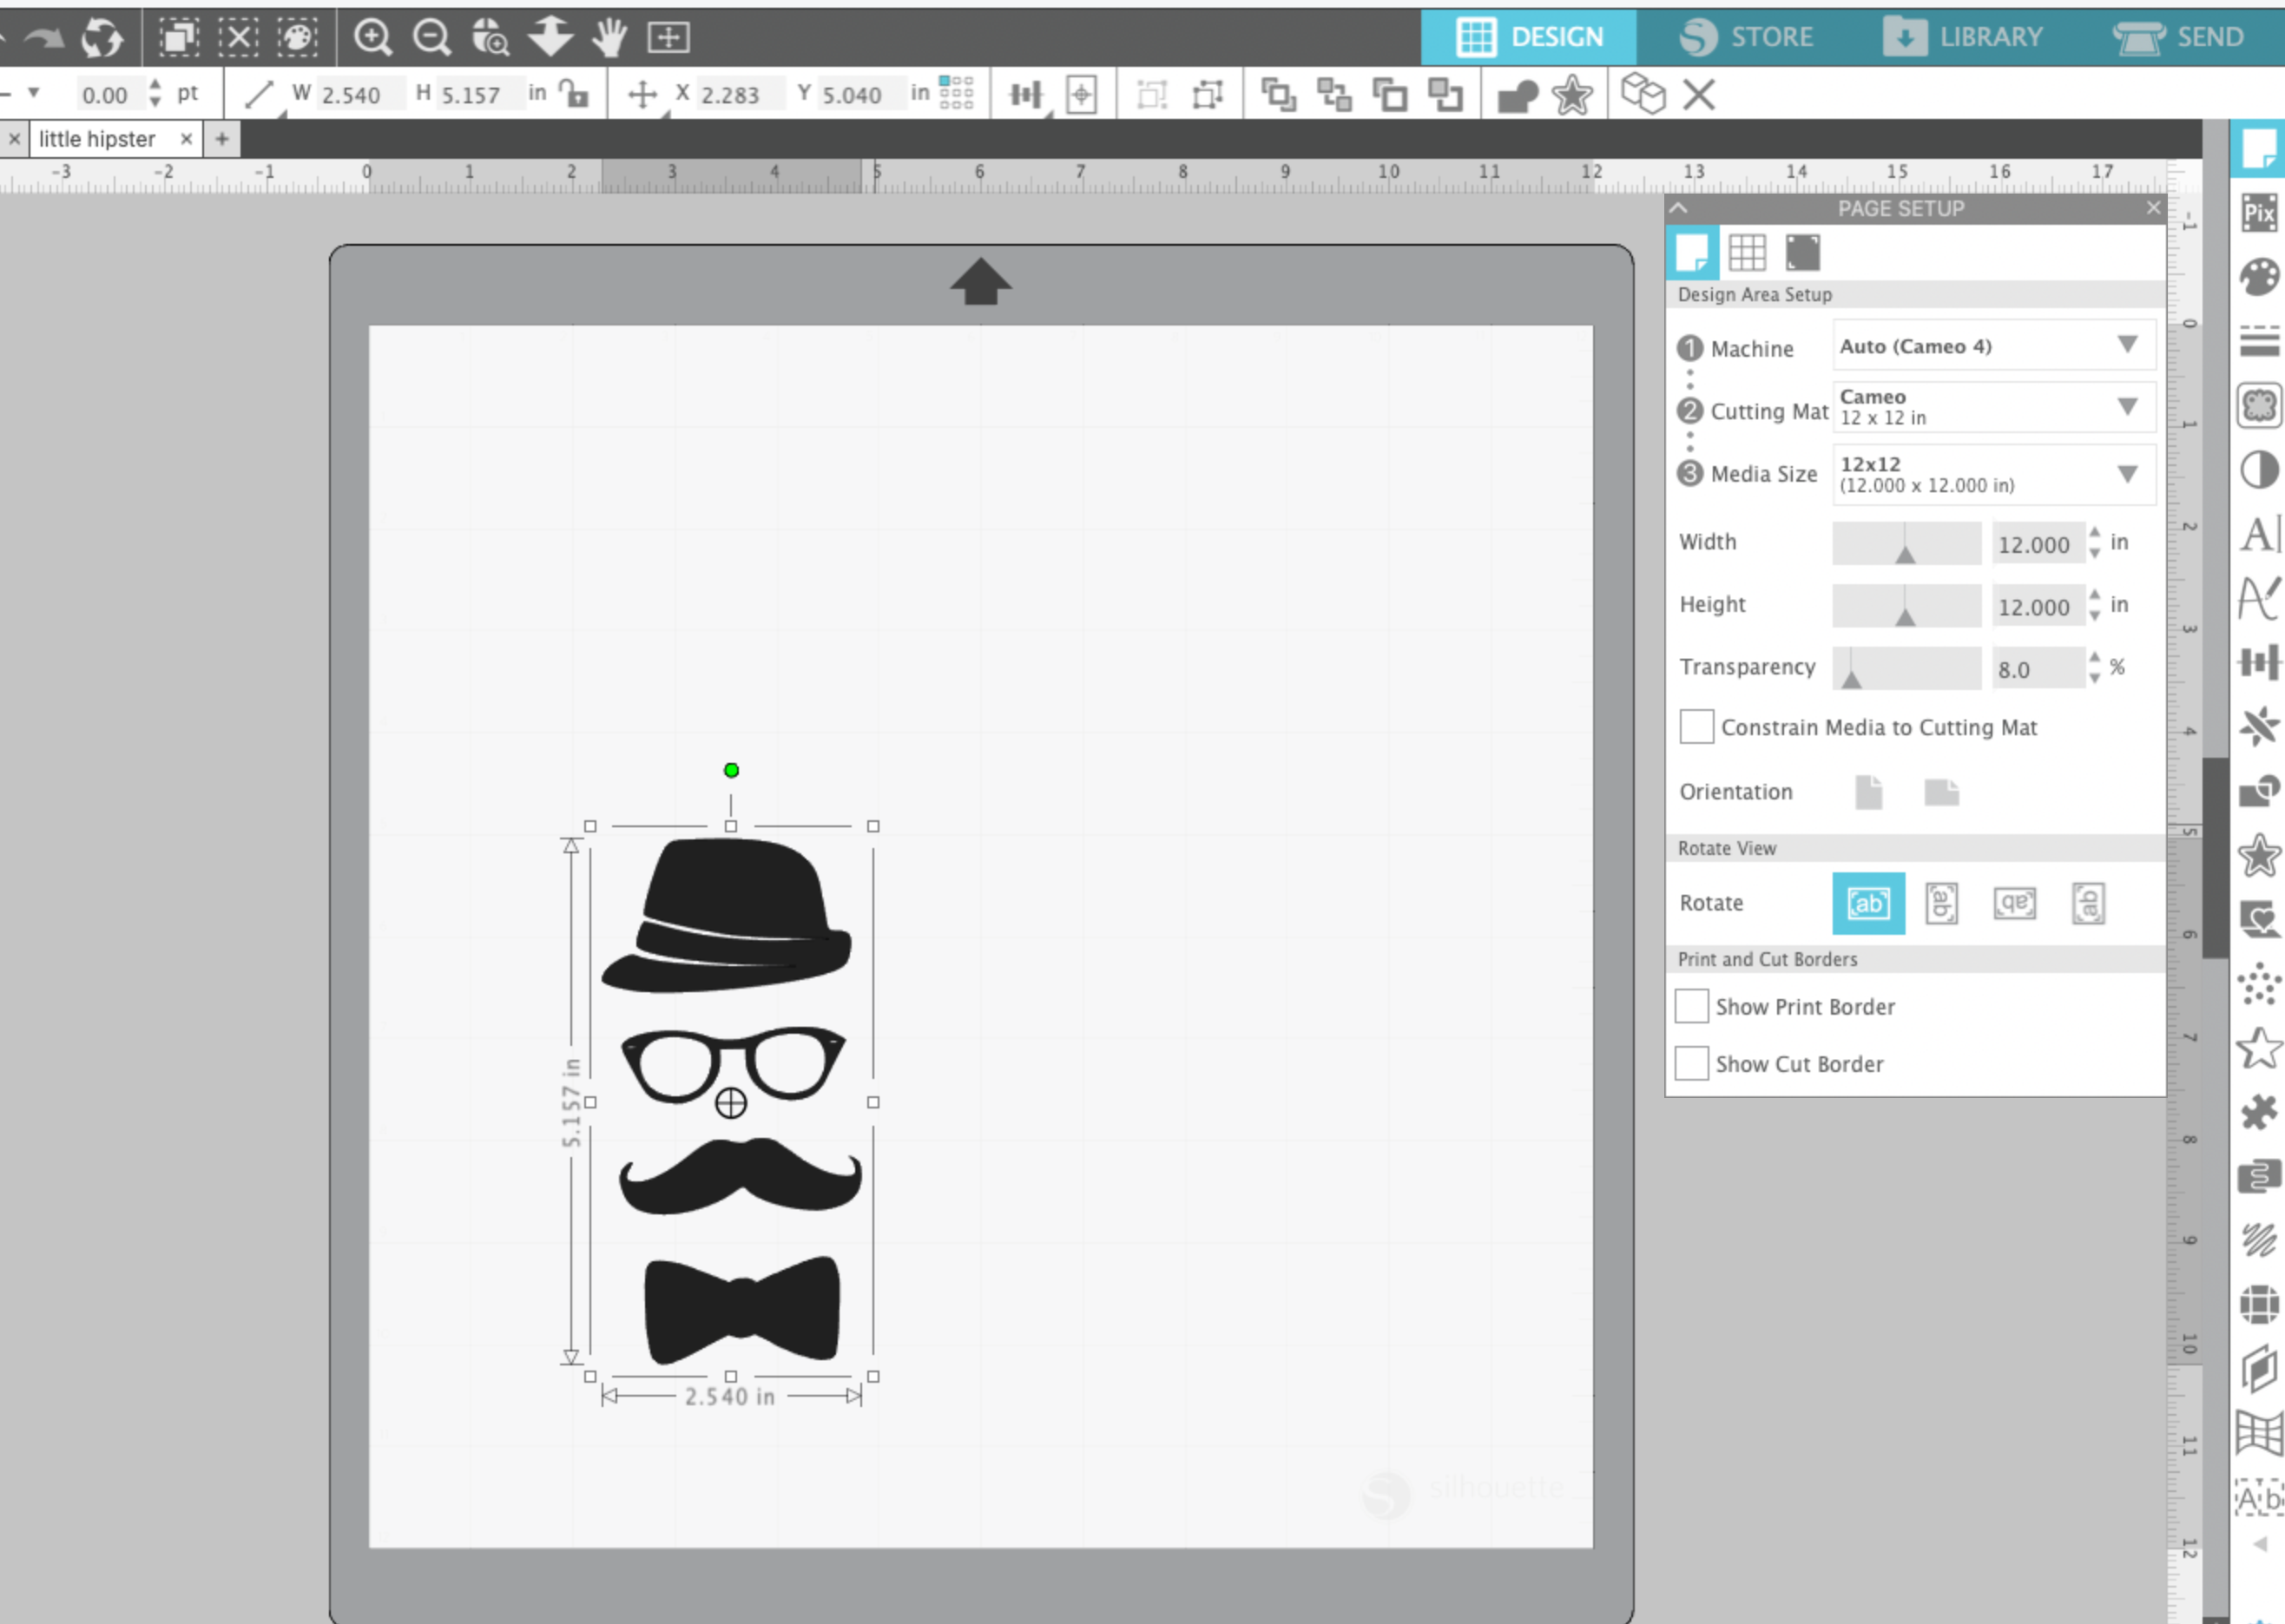Open the Line Style panel
This screenshot has width=2285, height=1624.
click(x=2259, y=340)
